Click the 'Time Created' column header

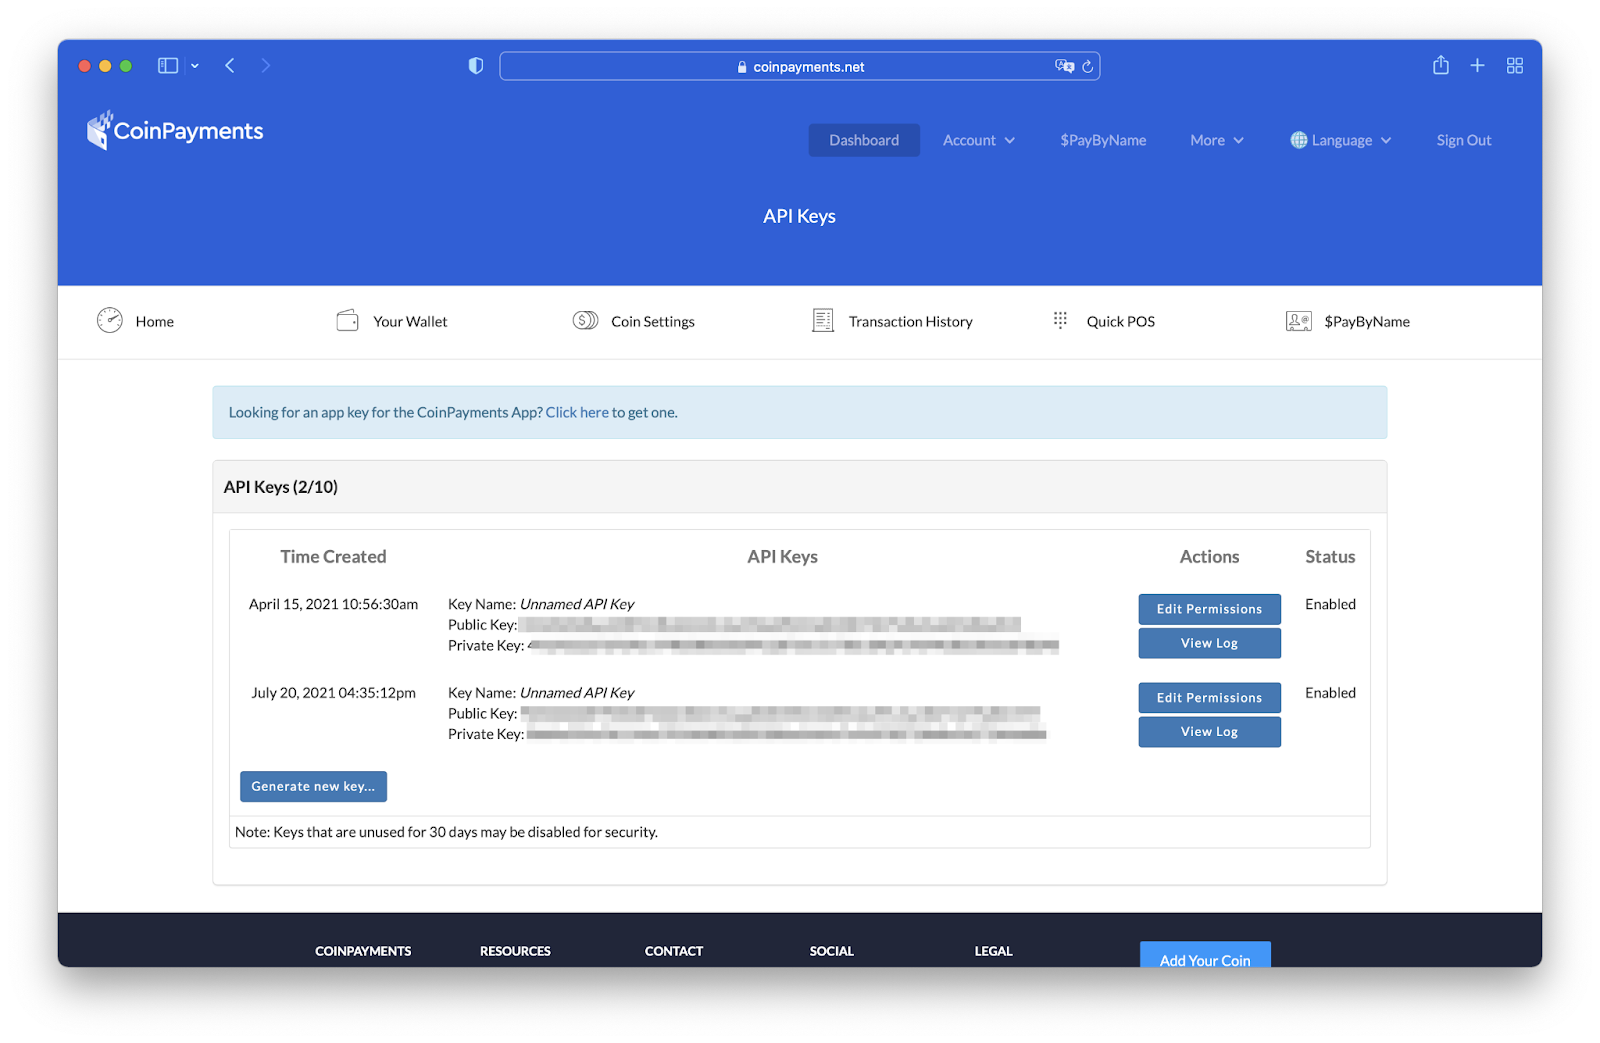[x=333, y=557]
